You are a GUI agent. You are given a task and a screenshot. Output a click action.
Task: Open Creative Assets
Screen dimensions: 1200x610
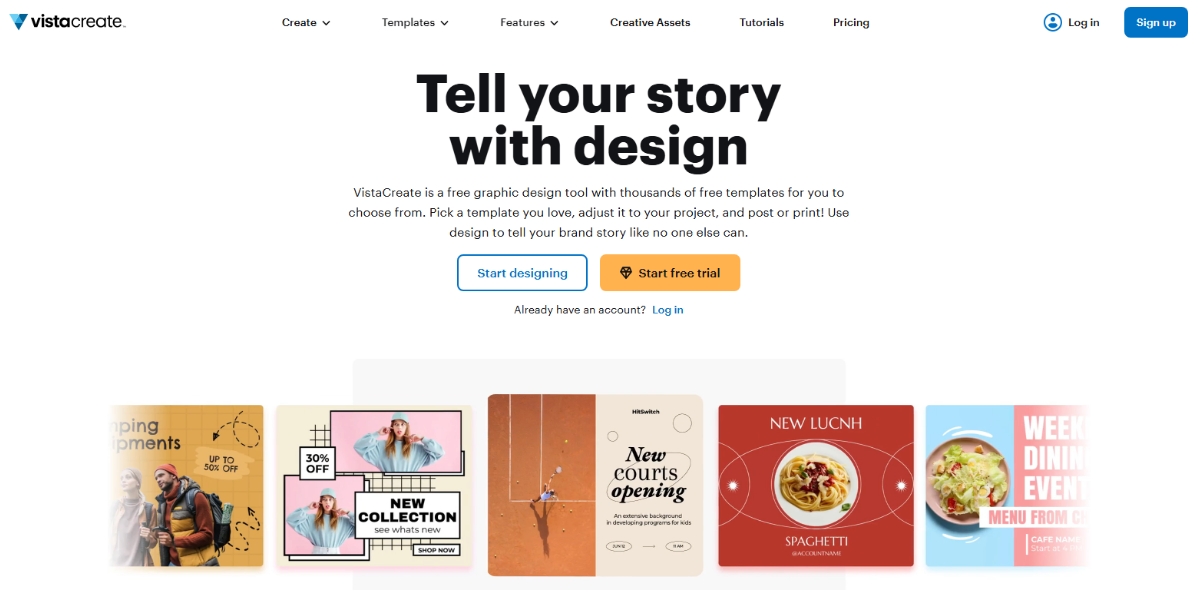coord(650,21)
